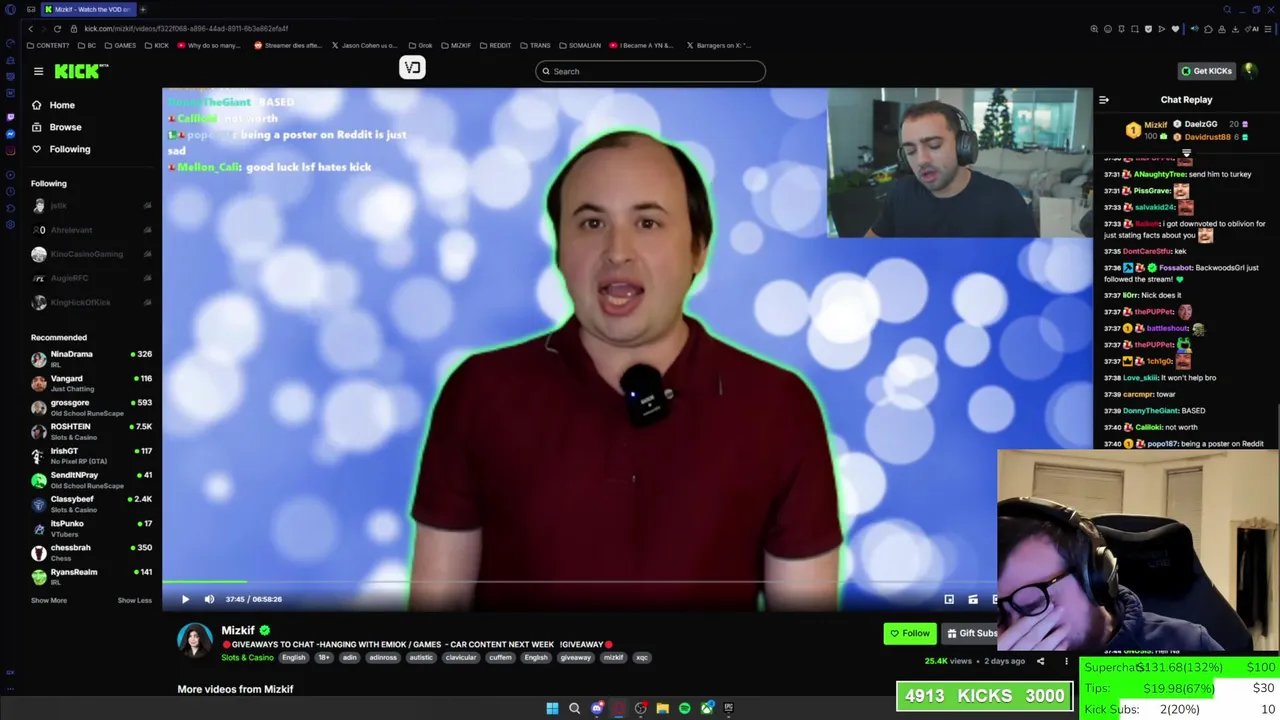This screenshot has width=1280, height=720.
Task: Open the REDDIT bookmarks folder
Action: (496, 45)
